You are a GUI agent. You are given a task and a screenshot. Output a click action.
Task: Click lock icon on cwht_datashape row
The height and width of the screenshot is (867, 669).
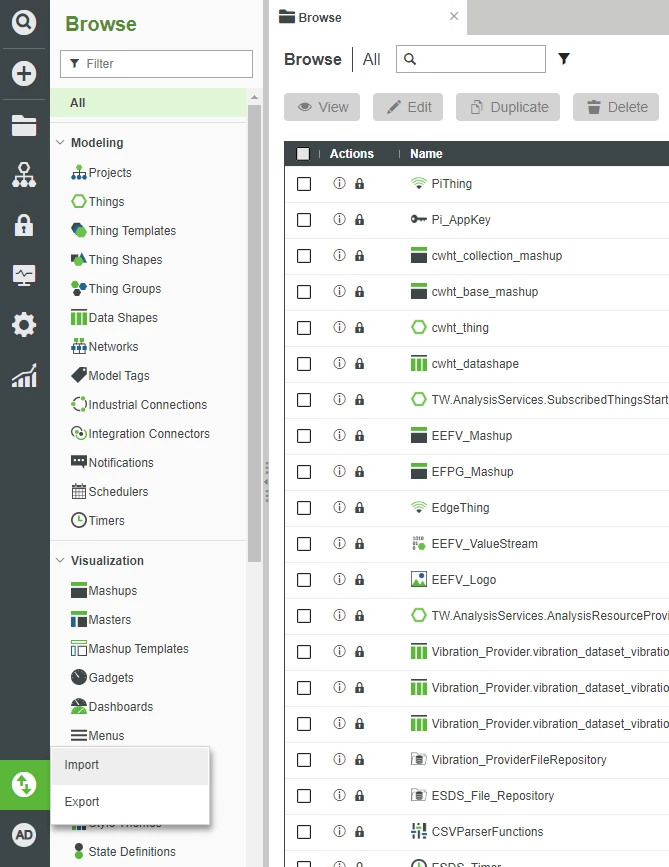(x=359, y=363)
